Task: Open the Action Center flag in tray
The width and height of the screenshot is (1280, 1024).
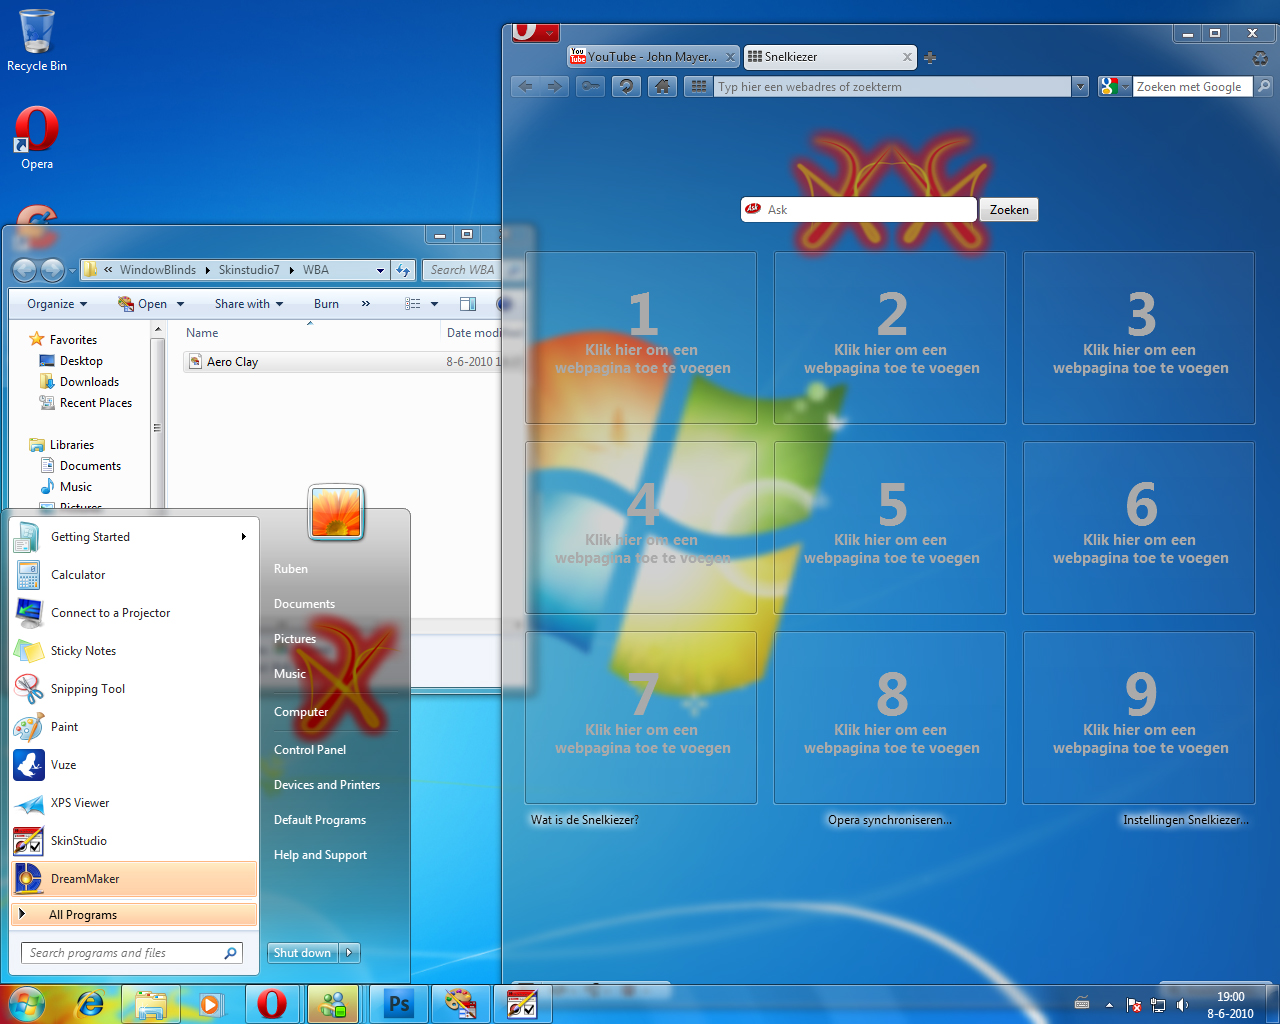Action: coord(1134,1005)
